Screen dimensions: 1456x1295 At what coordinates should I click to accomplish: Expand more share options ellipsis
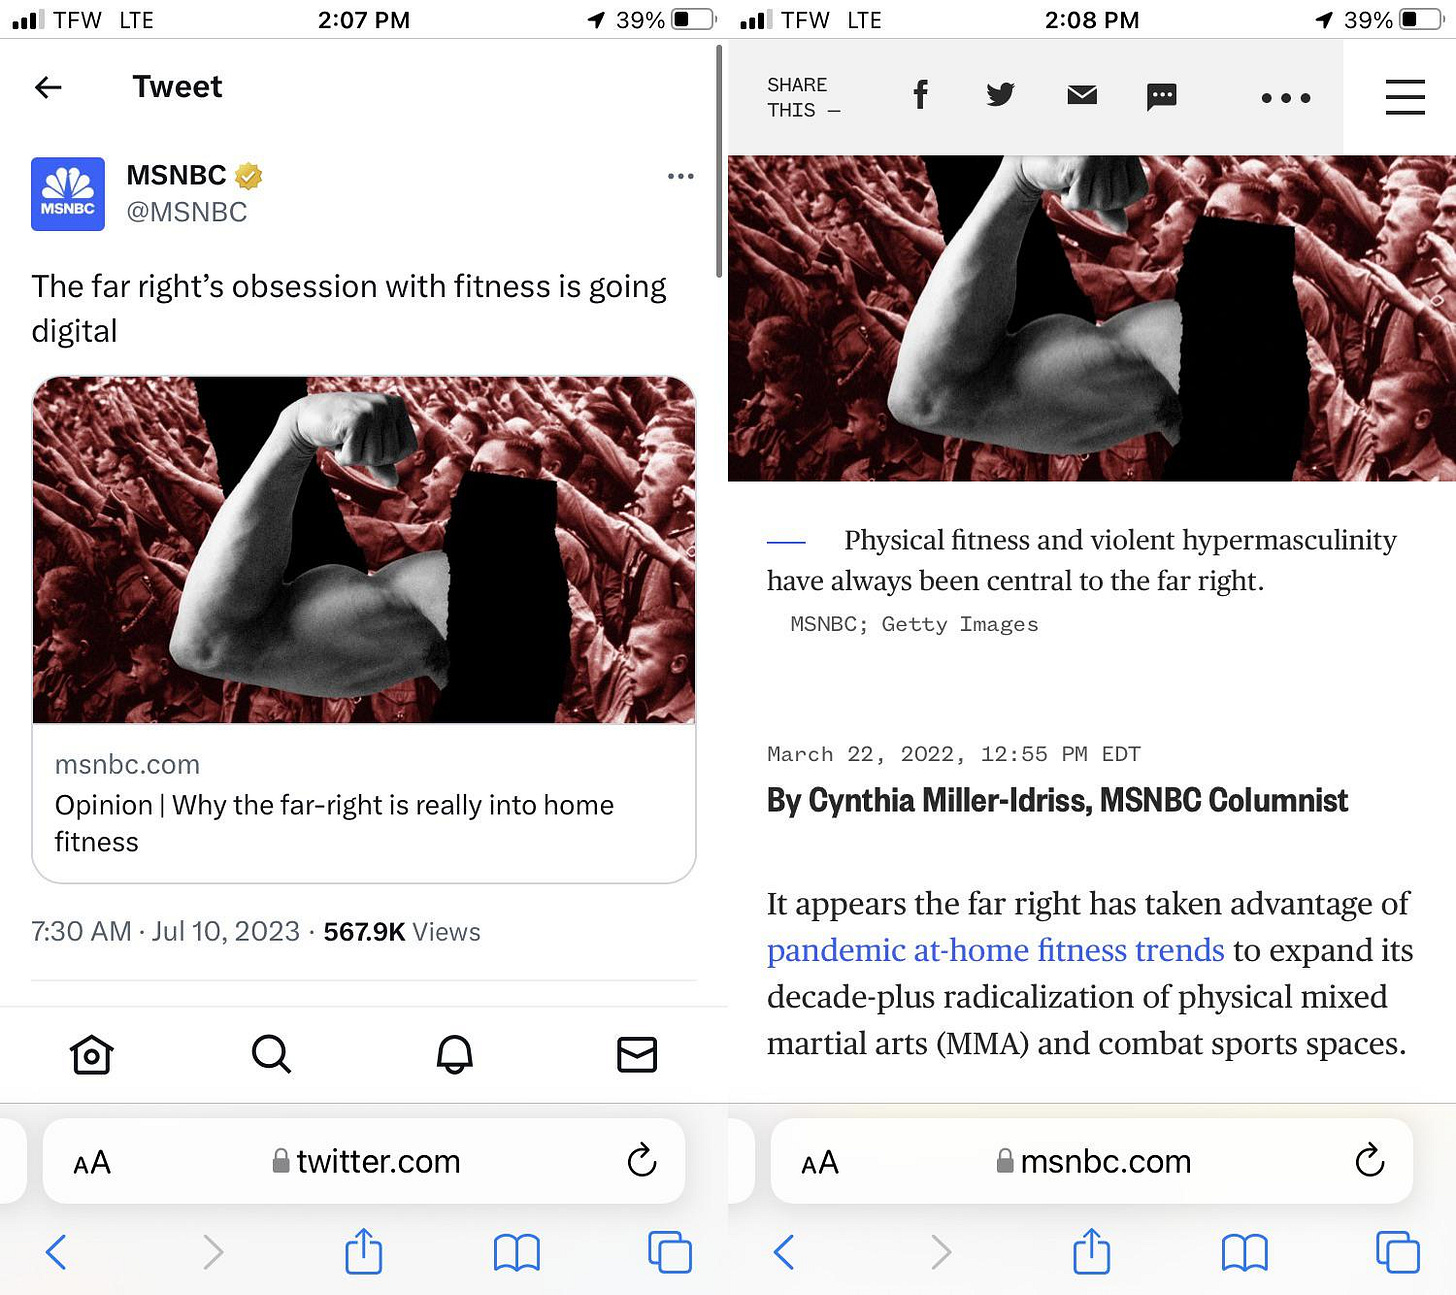point(1286,97)
